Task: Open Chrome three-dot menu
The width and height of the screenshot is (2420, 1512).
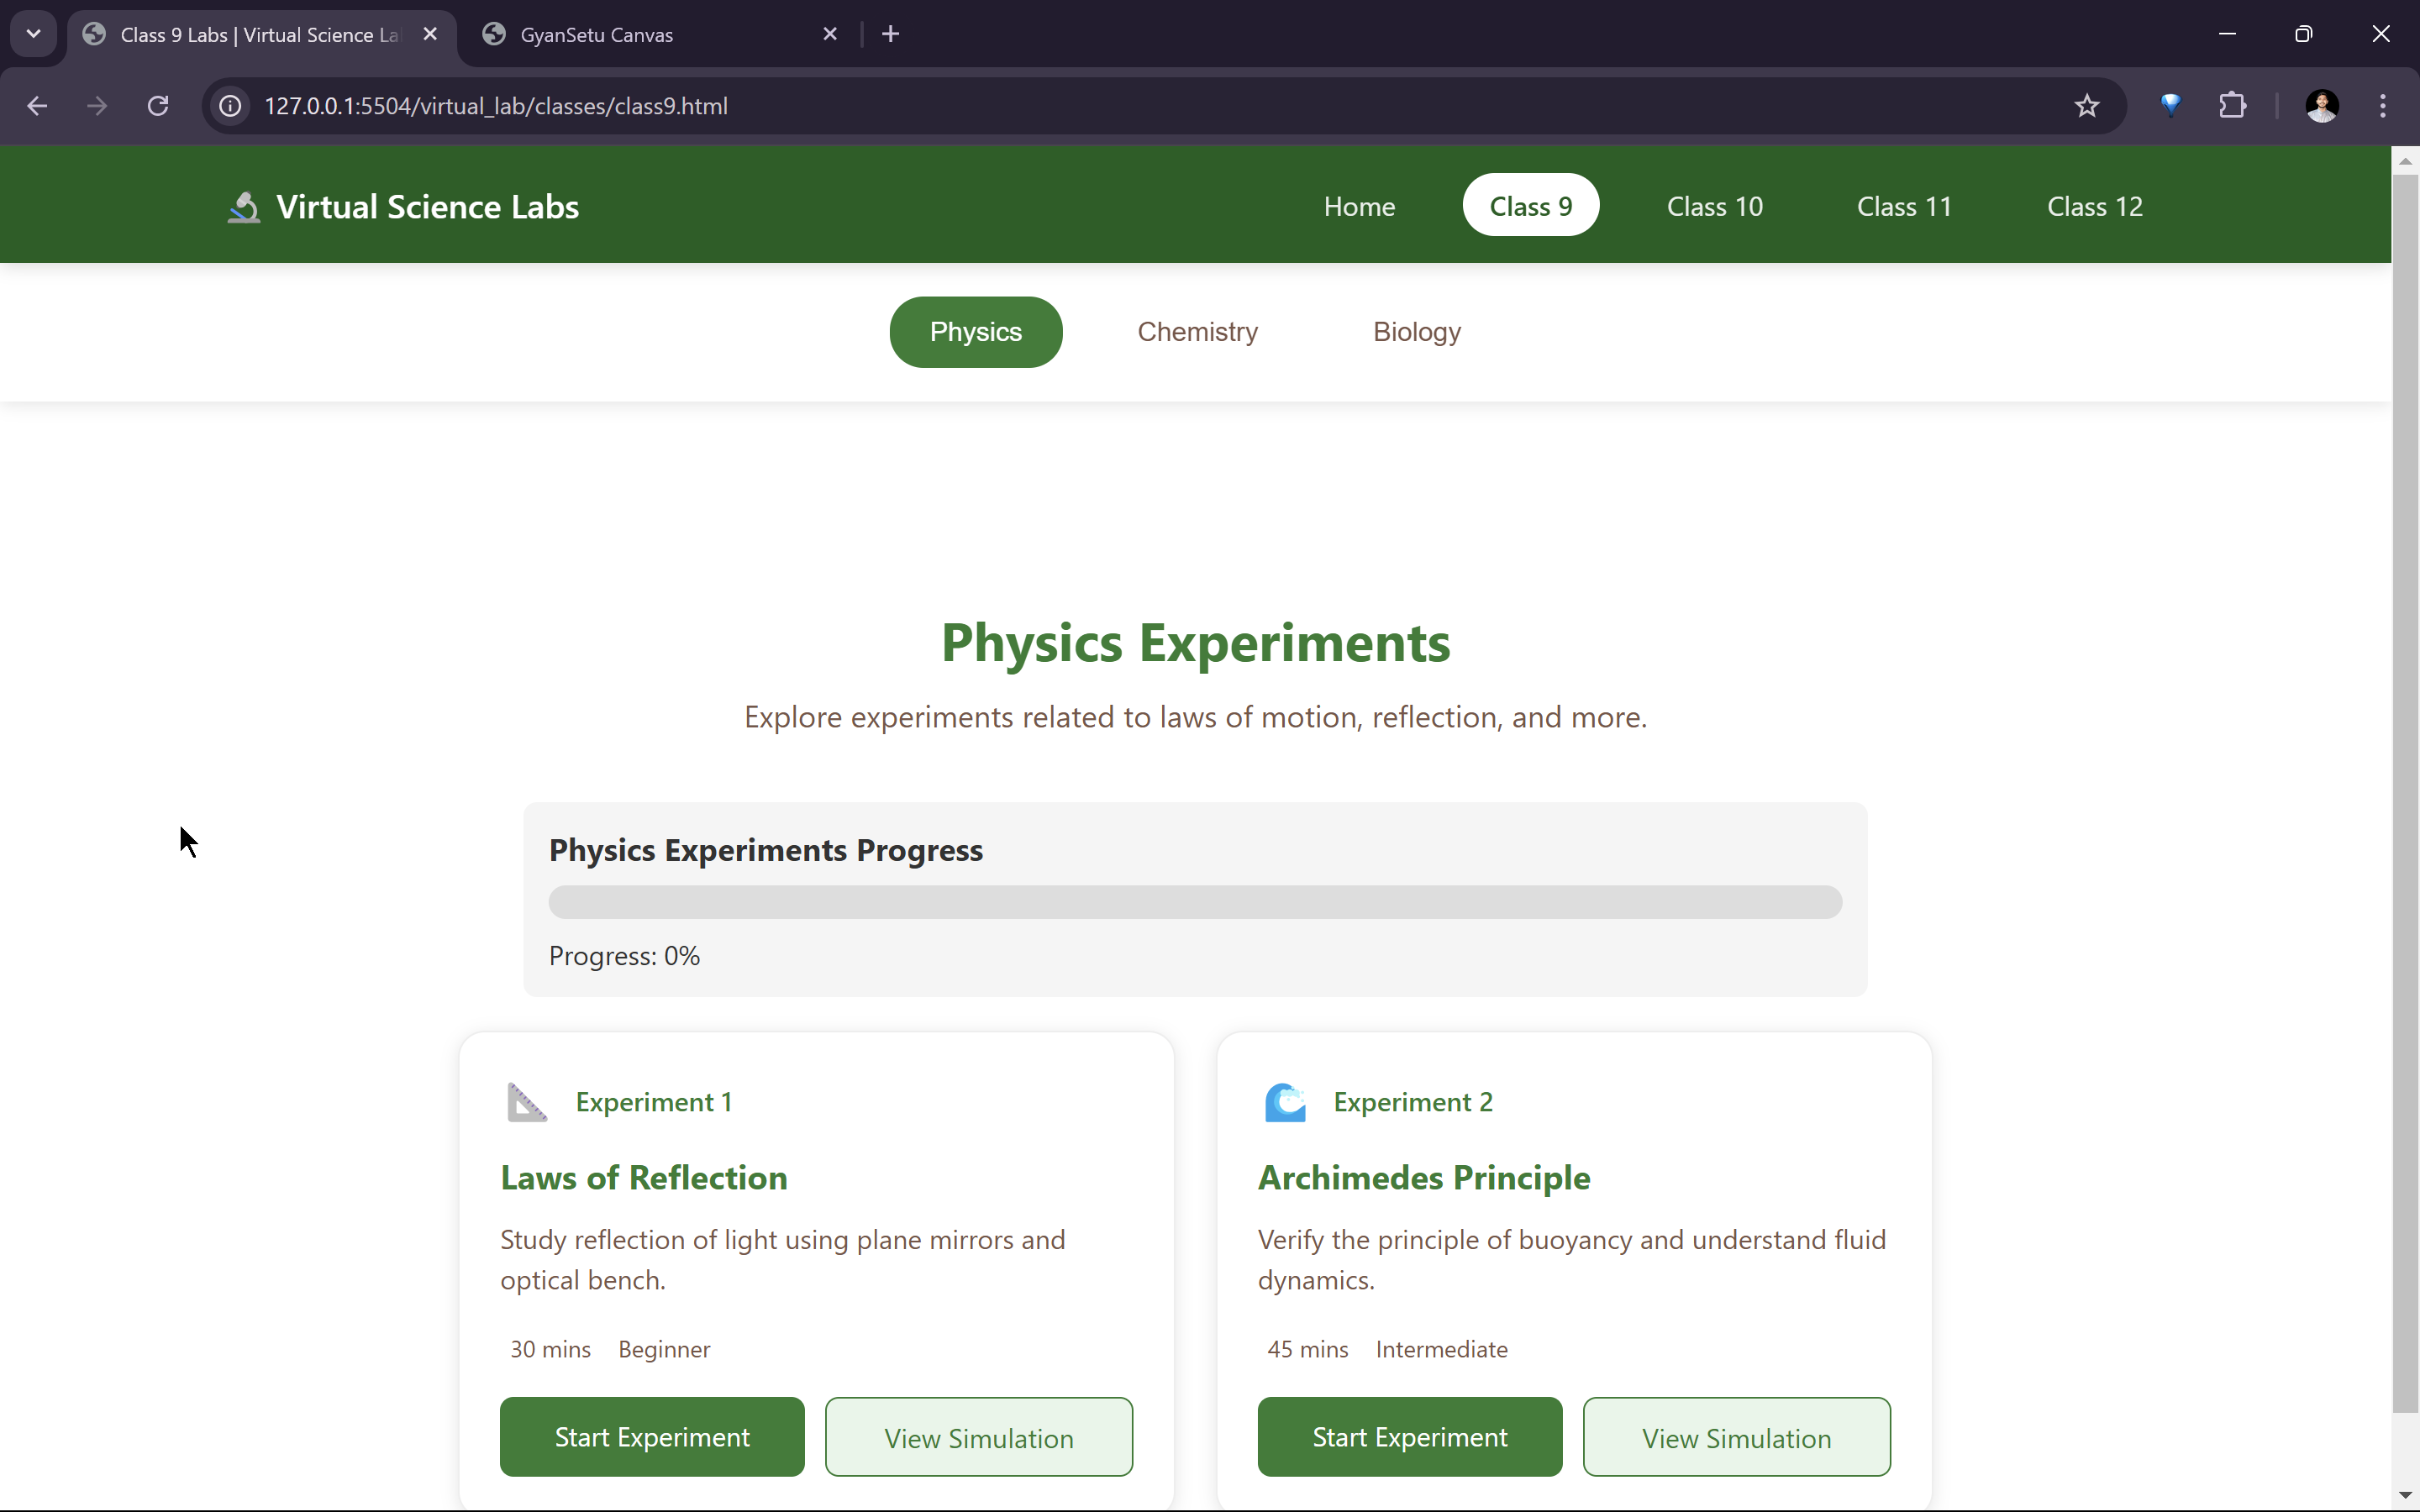Action: click(2382, 106)
